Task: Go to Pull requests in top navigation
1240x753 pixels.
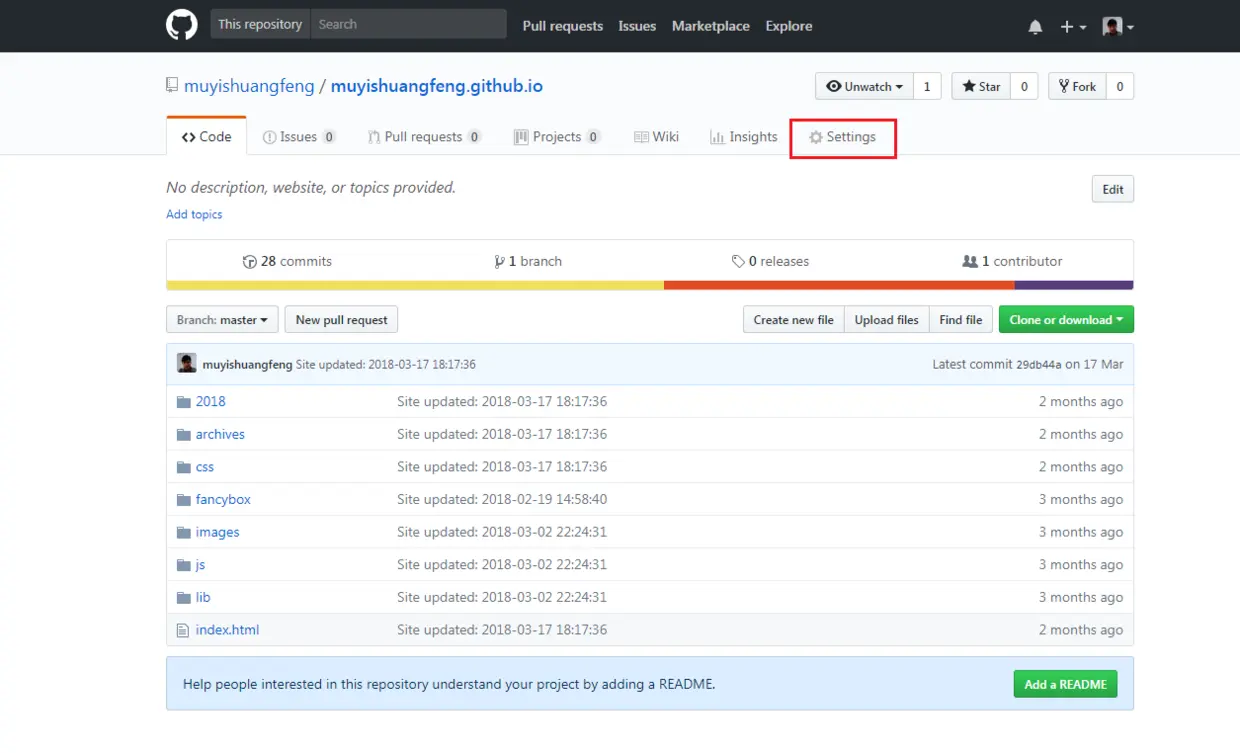Action: point(563,26)
